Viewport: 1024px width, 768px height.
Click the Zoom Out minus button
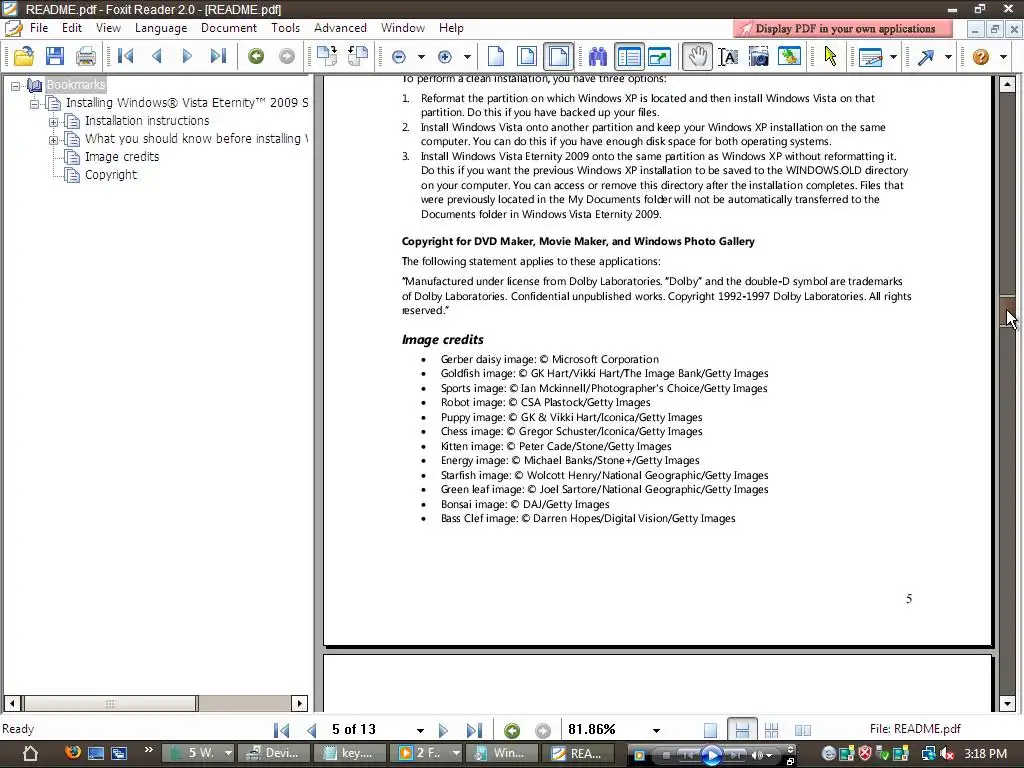point(399,57)
